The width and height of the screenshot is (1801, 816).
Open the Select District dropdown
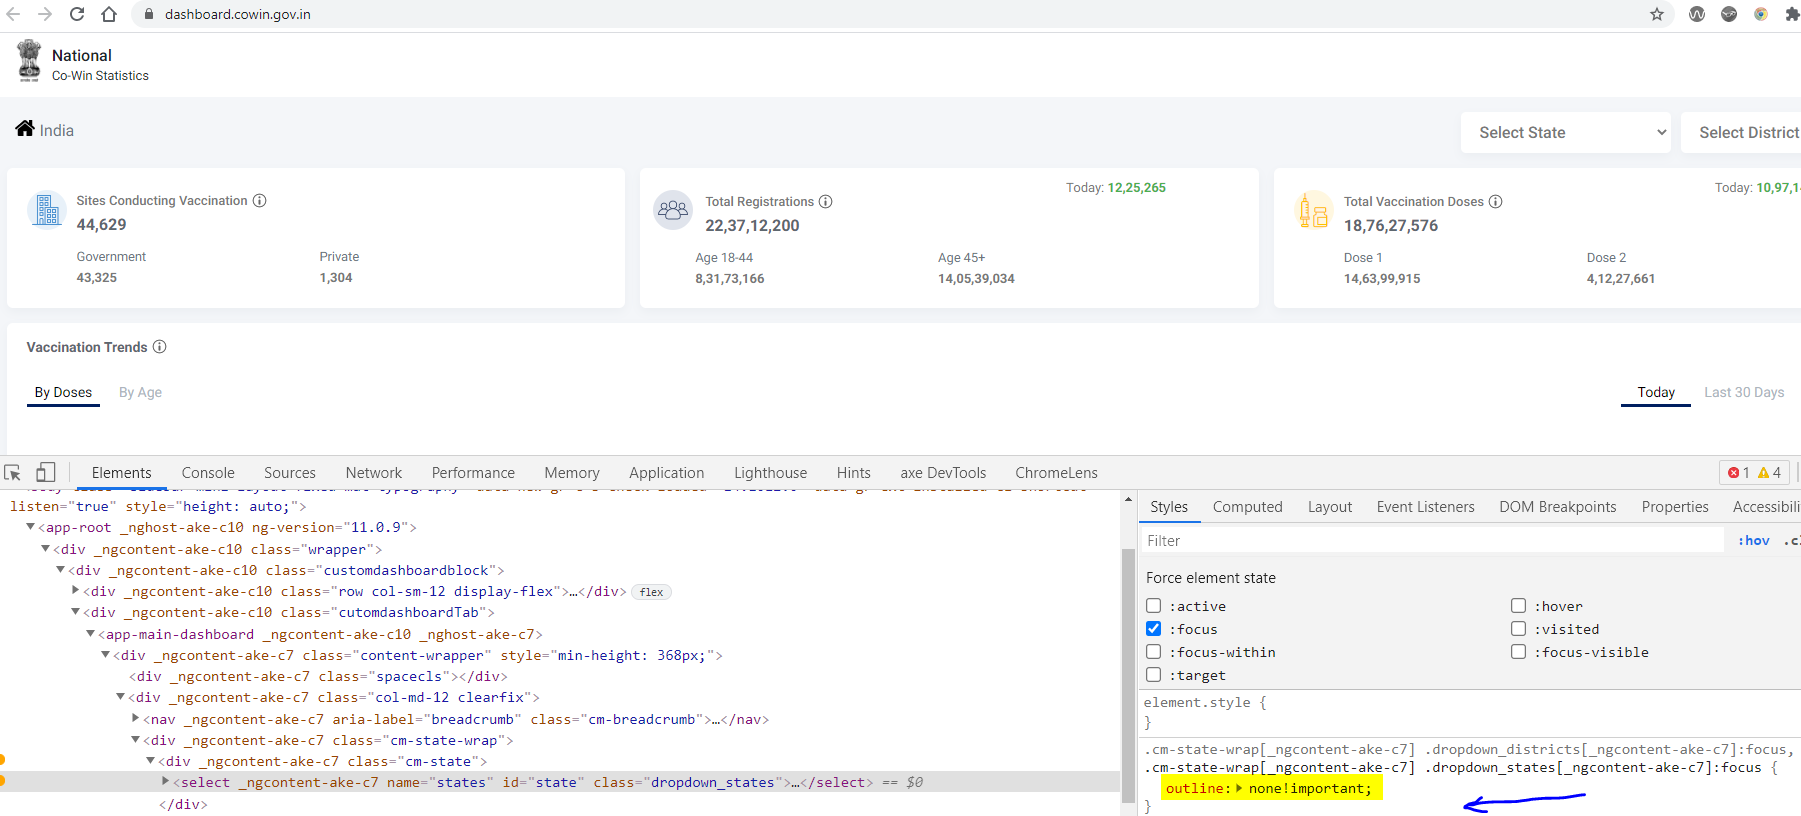tap(1741, 132)
